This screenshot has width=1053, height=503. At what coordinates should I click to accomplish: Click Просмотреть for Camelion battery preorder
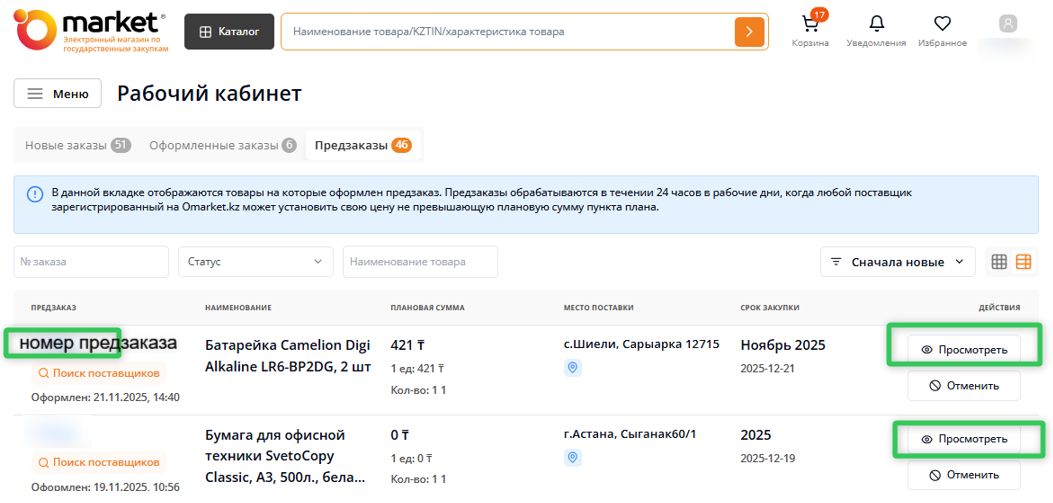[x=964, y=350]
